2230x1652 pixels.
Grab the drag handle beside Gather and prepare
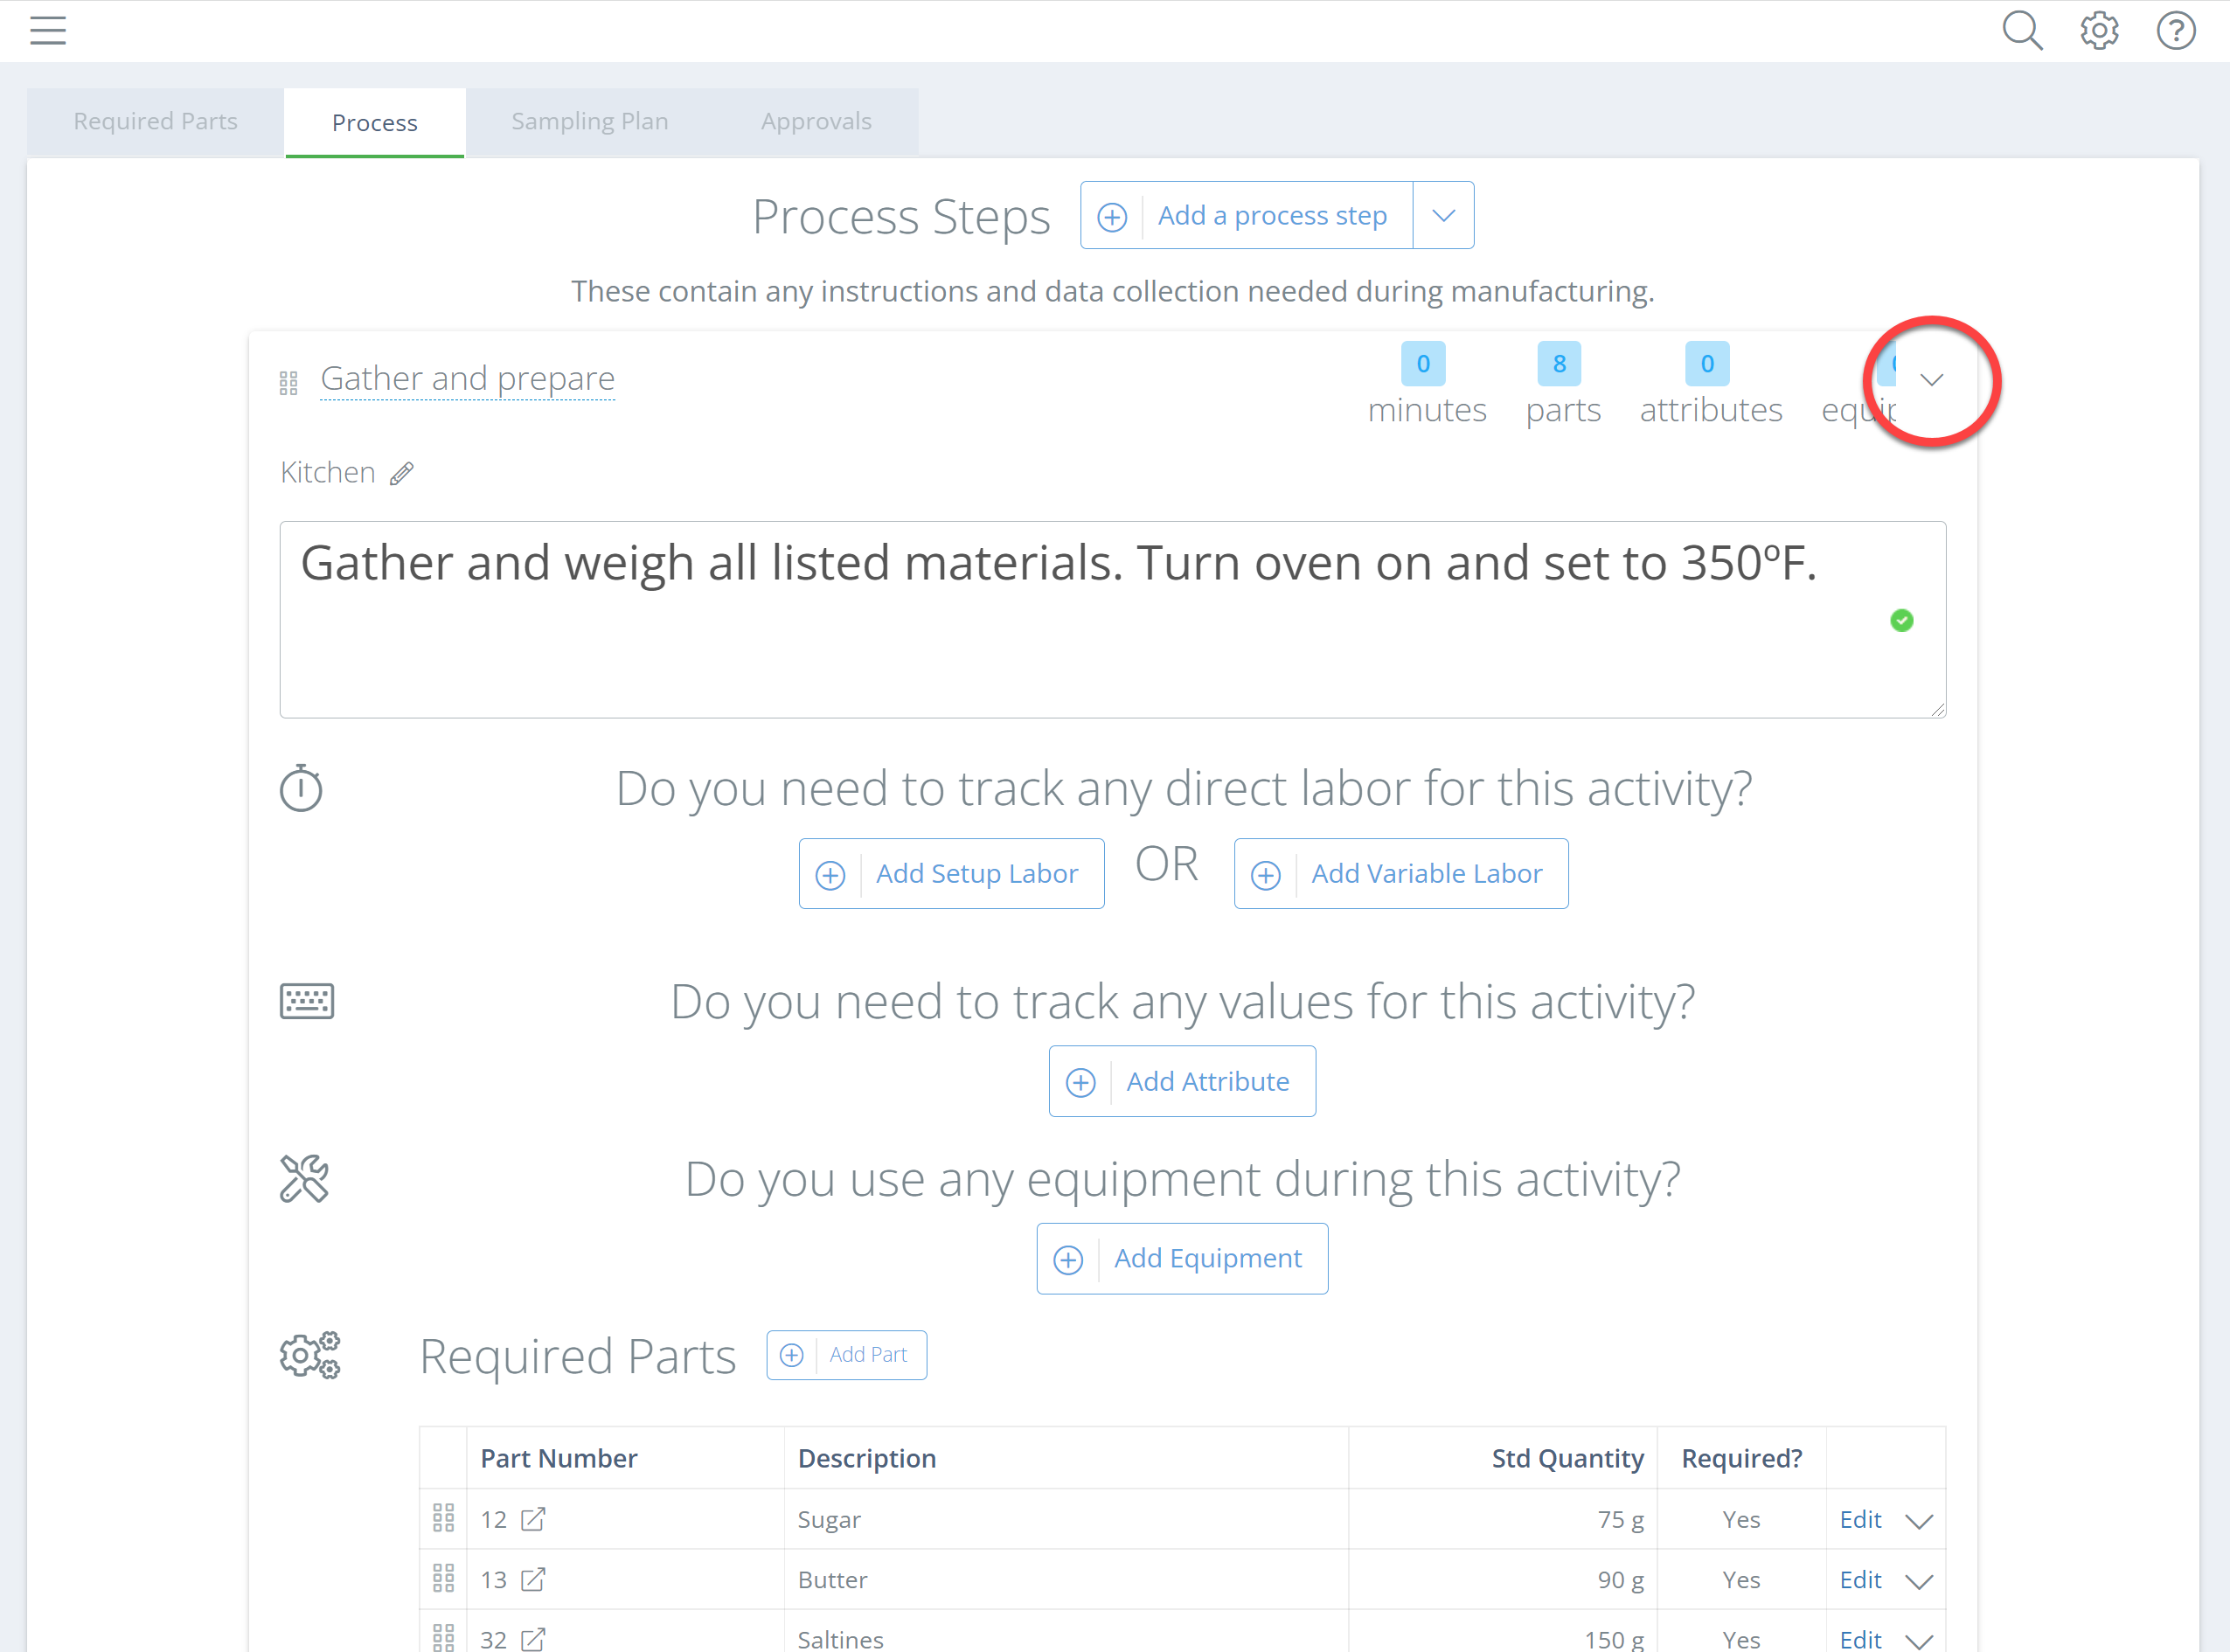pyautogui.click(x=289, y=383)
